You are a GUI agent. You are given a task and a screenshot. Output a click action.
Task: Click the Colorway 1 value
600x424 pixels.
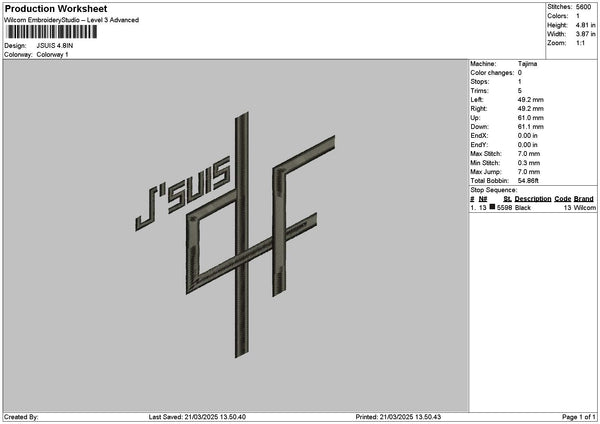tap(52, 55)
